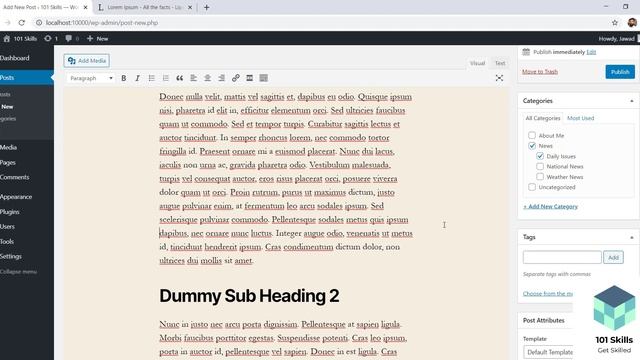640x360 pixels.
Task: Publish the post
Action: 620,72
